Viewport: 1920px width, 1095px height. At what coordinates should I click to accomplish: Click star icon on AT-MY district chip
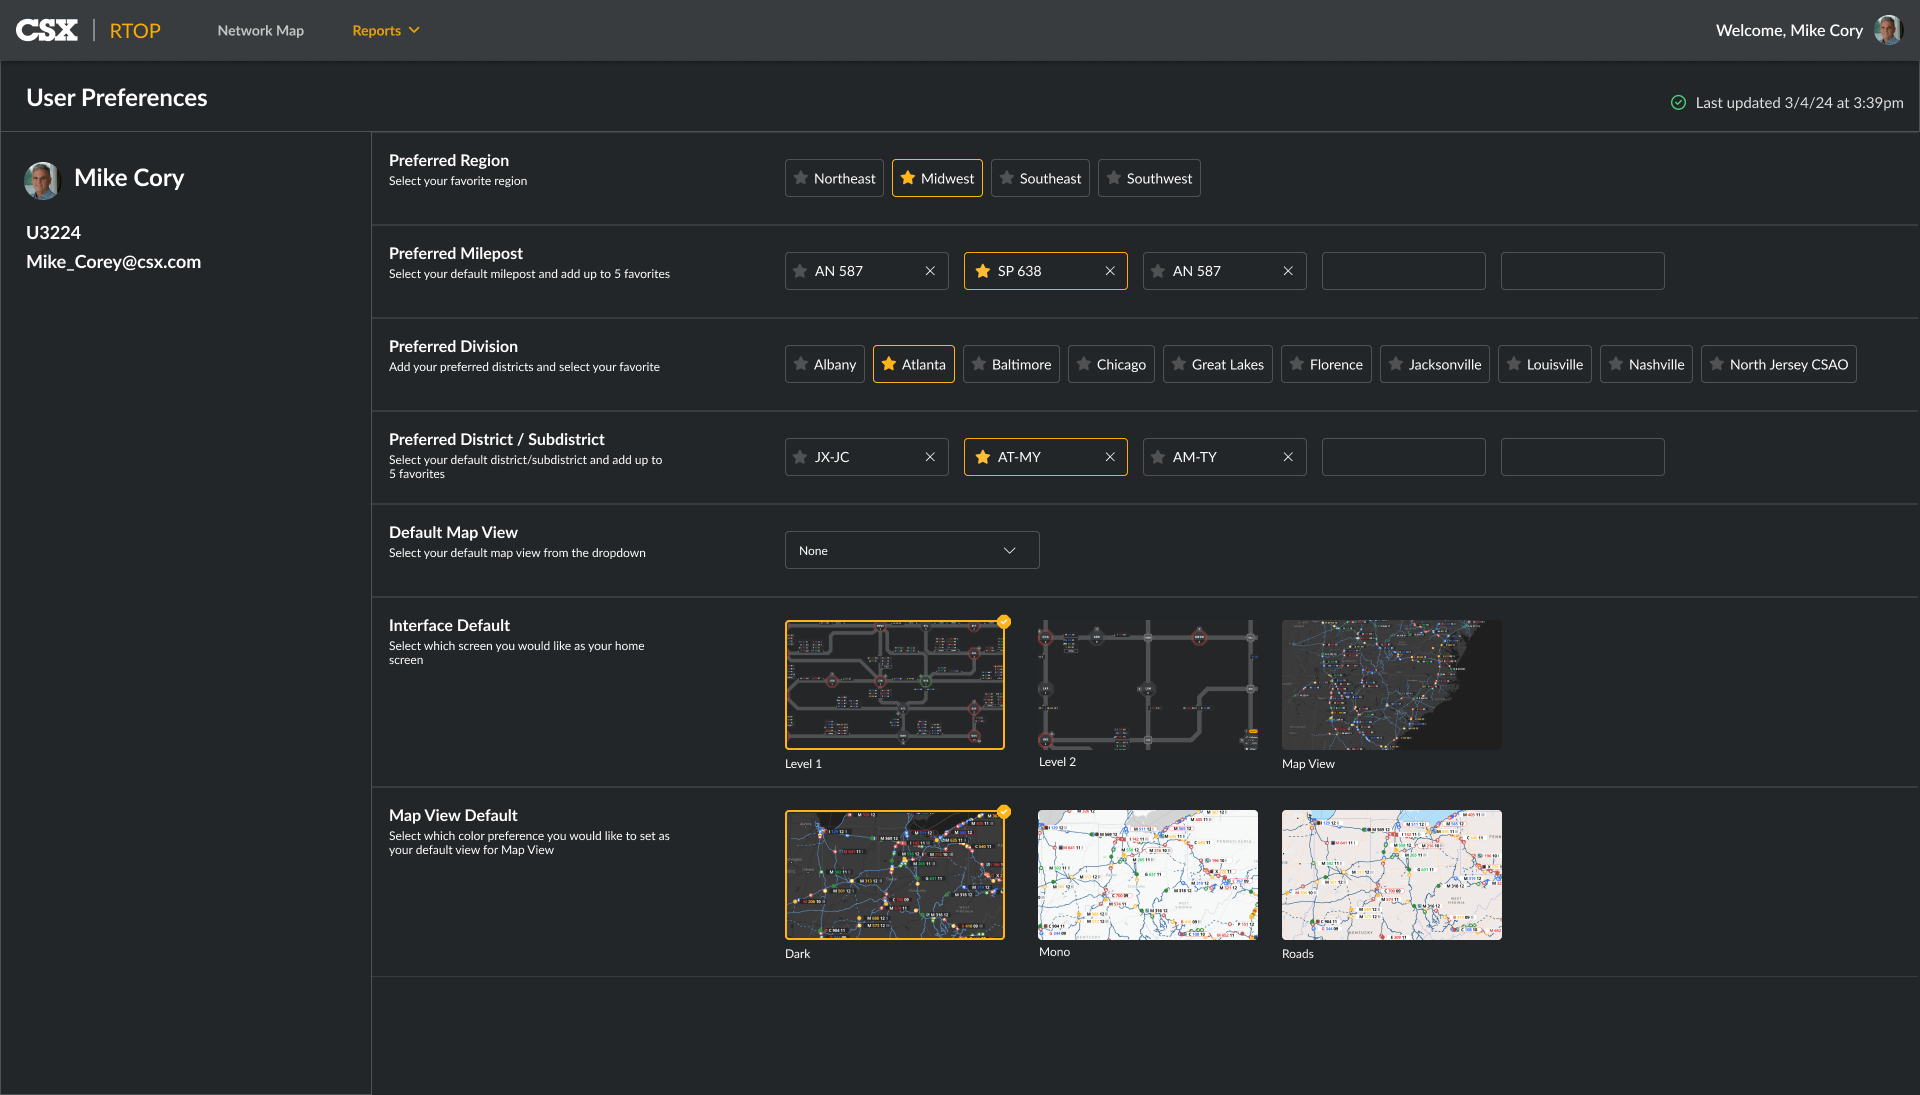pos(983,457)
